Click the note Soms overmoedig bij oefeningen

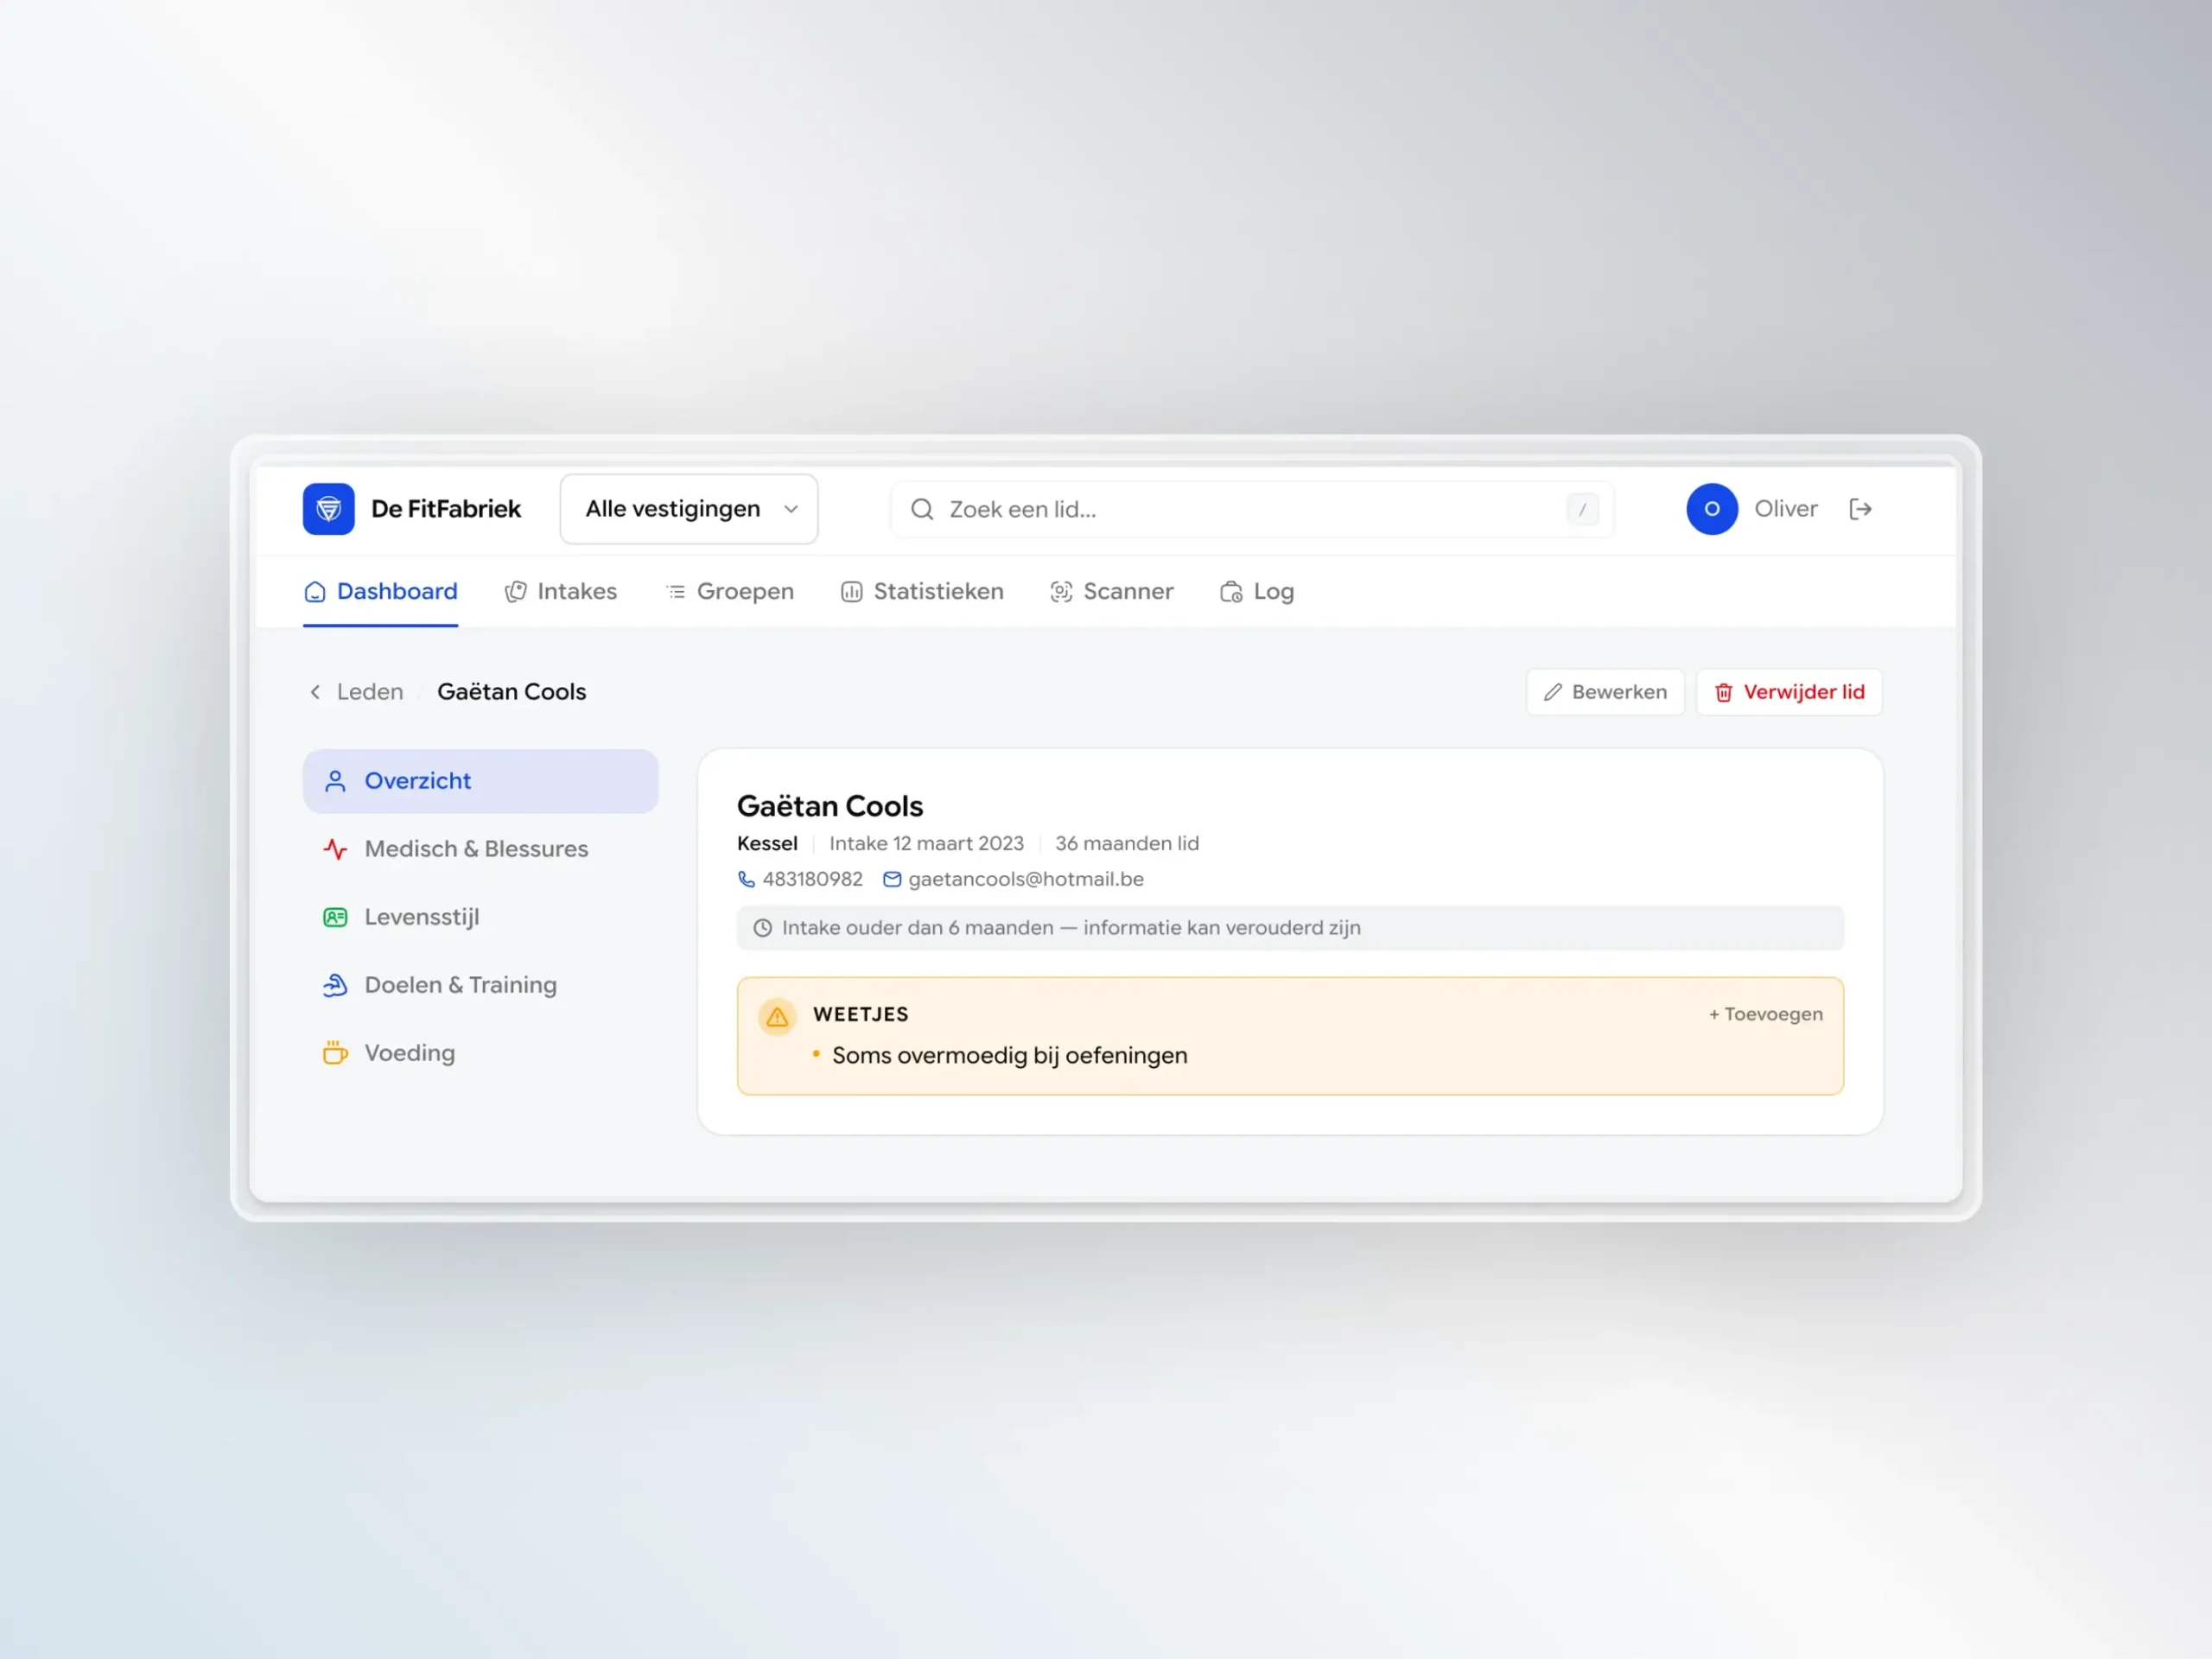pyautogui.click(x=1010, y=1056)
